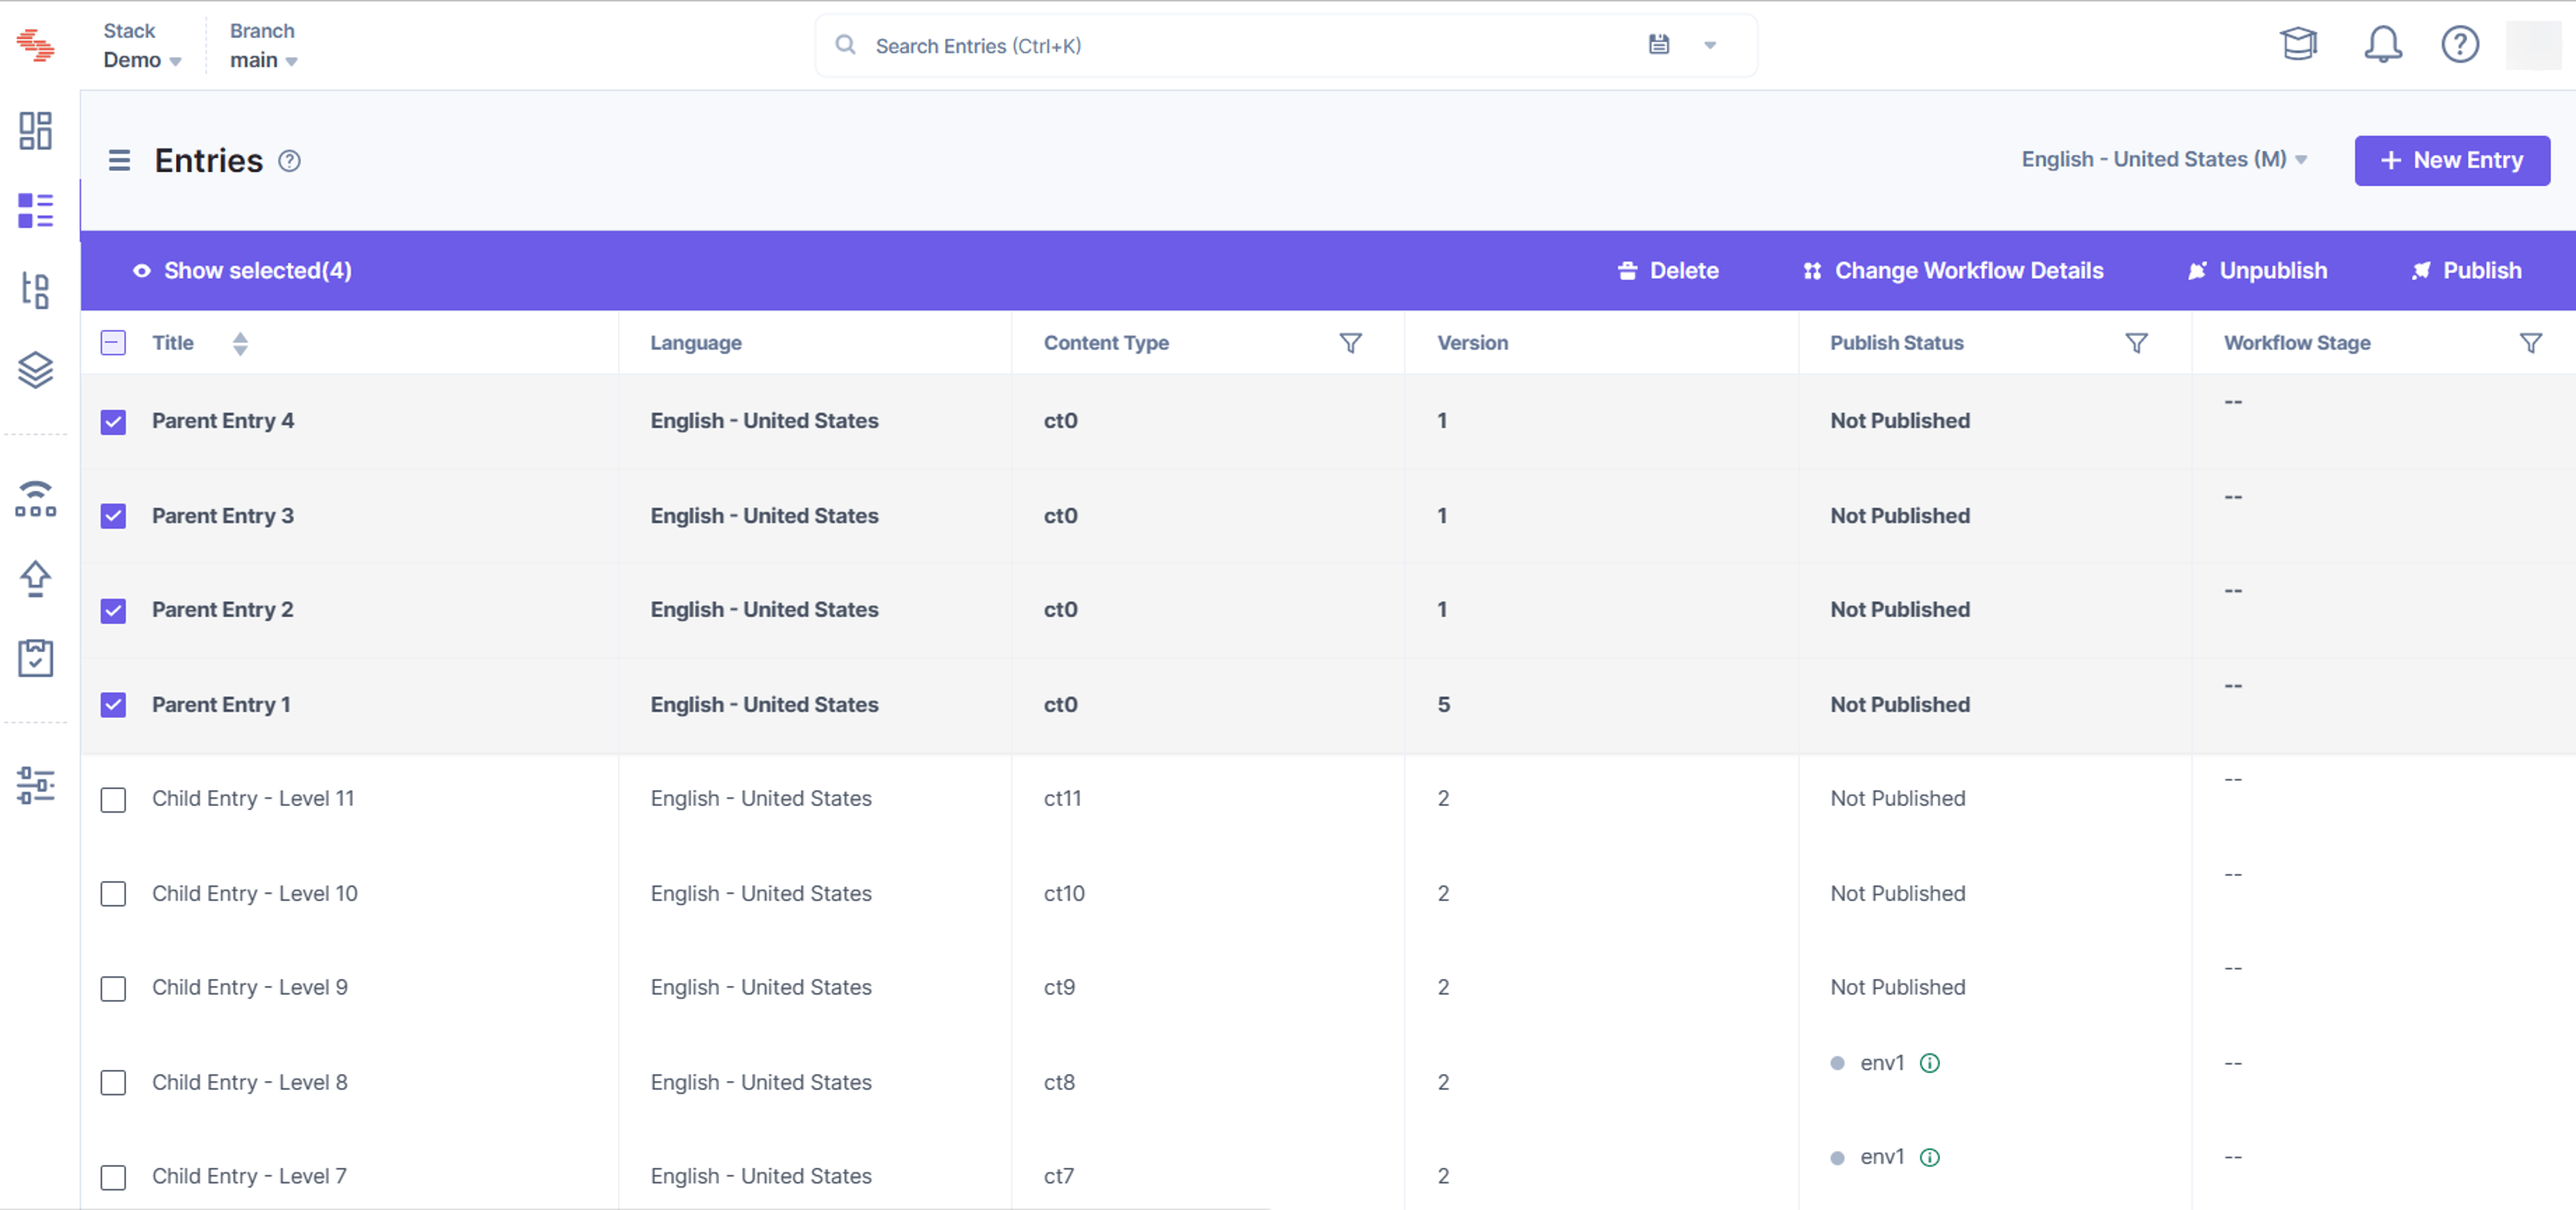
Task: Click the notifications bell icon
Action: click(x=2382, y=44)
